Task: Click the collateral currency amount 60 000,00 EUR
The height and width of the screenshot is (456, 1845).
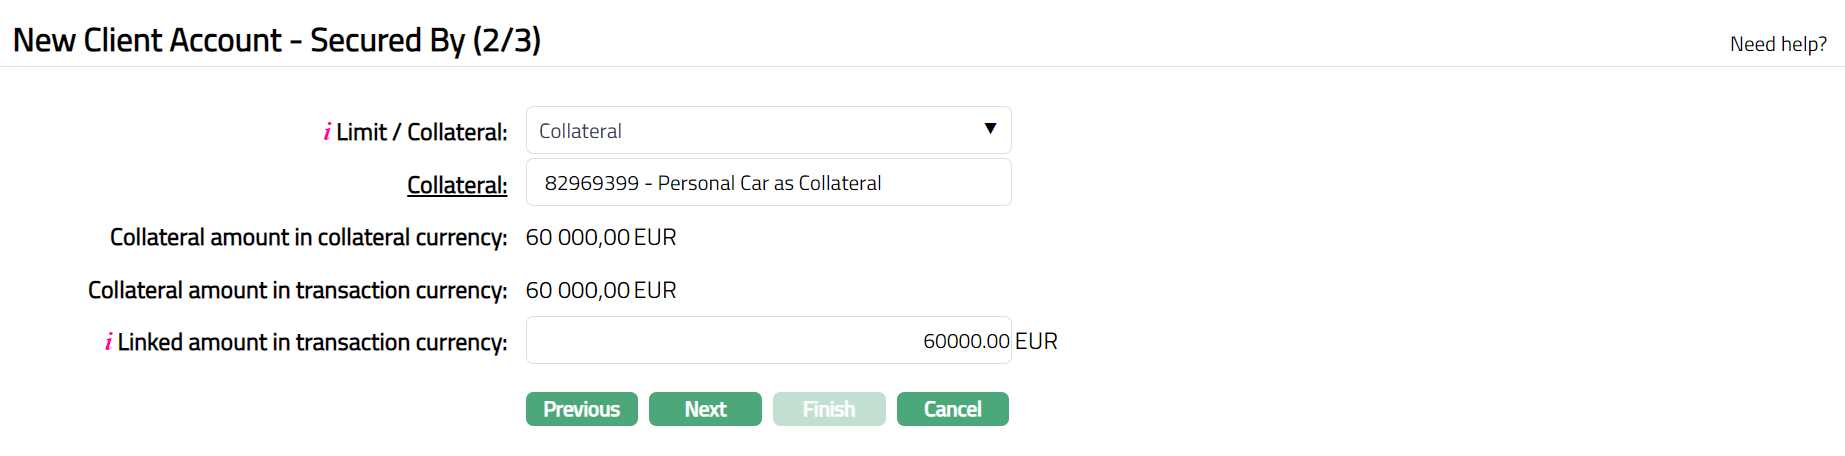Action: point(601,238)
